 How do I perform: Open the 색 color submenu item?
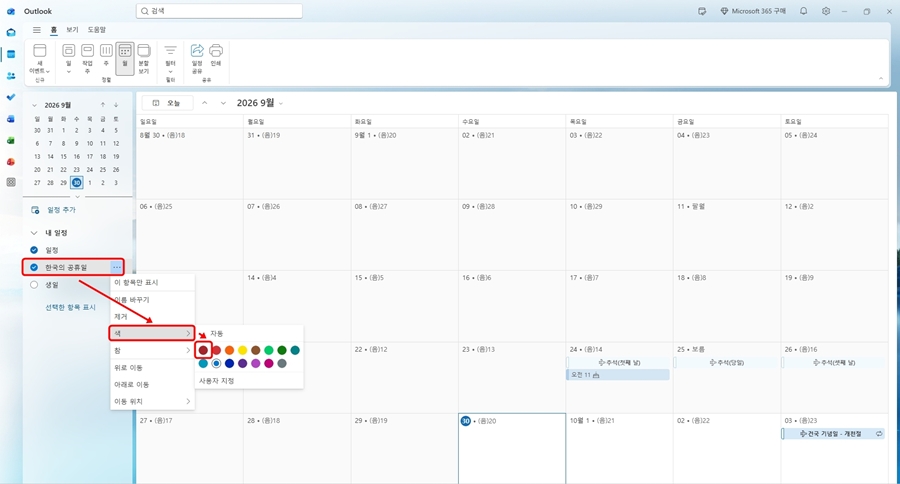tap(152, 333)
